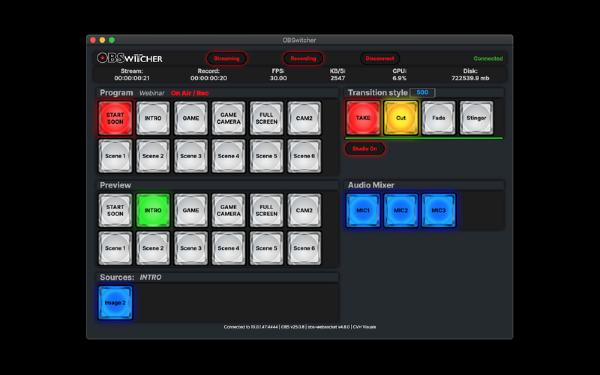Screen dimensions: 600x375
Task: Click the On Air / Rec label
Action: tap(190, 93)
